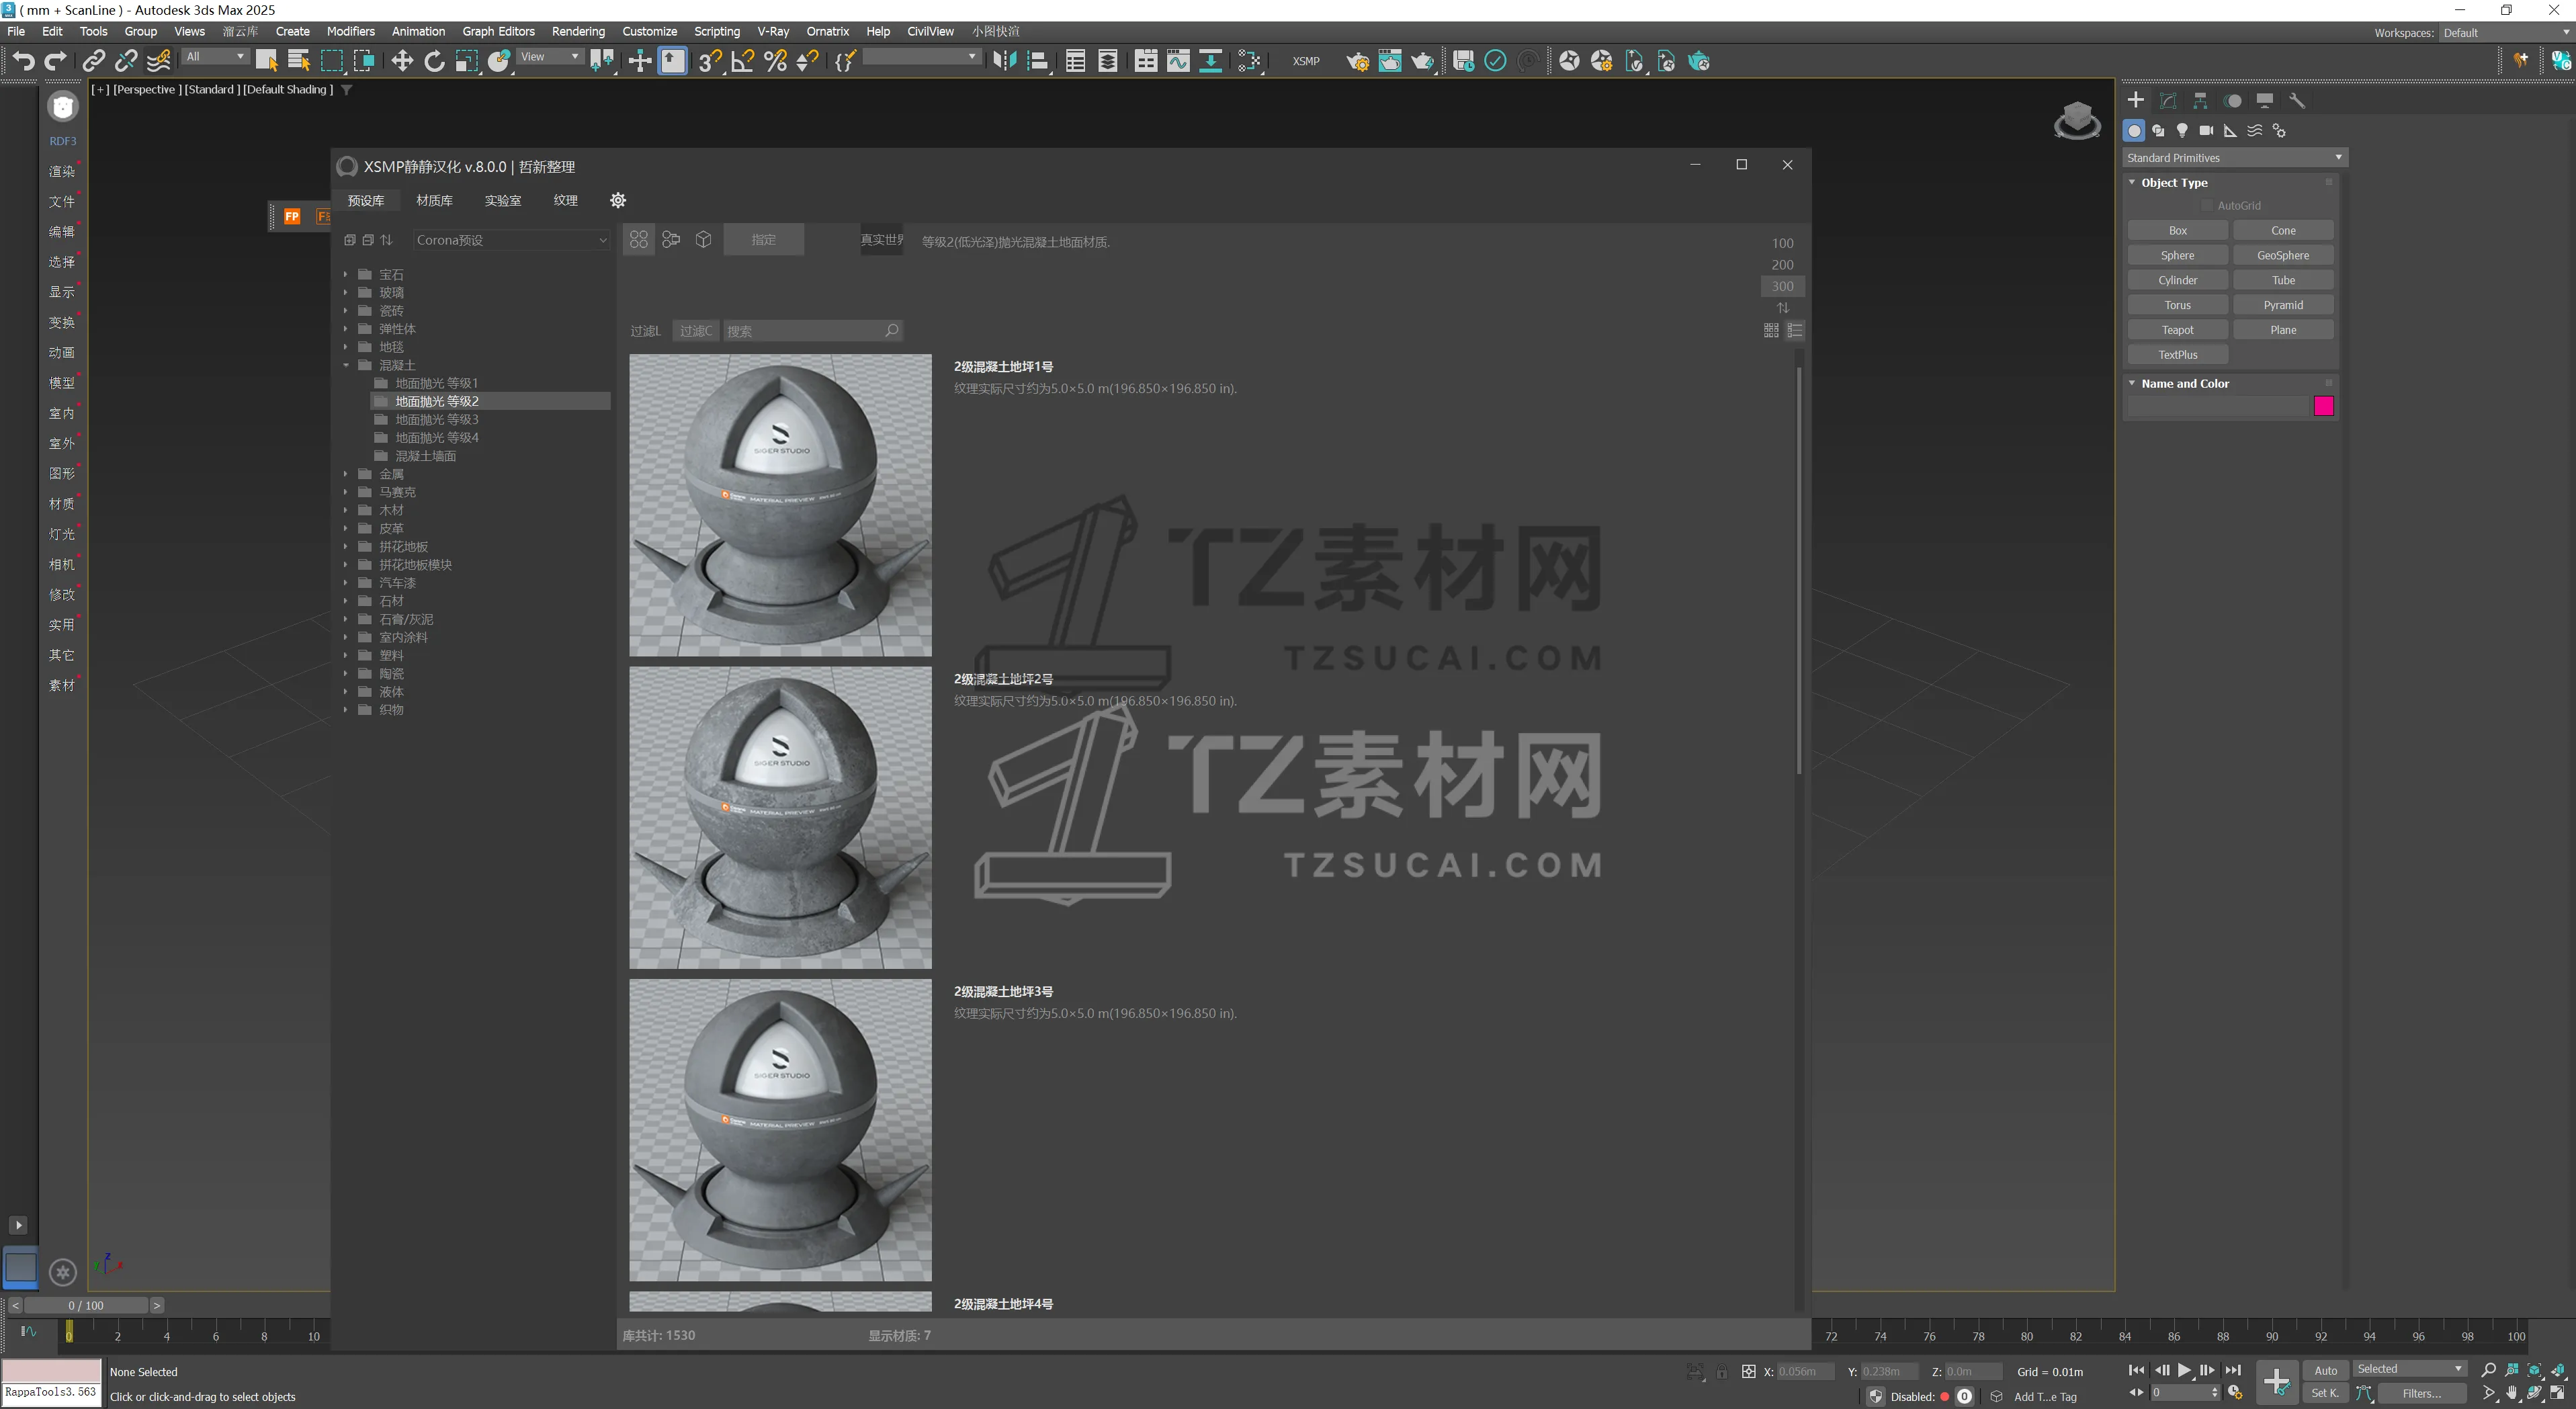Toggle Auto key mode button
This screenshot has height=1409, width=2576.
pyautogui.click(x=2325, y=1370)
